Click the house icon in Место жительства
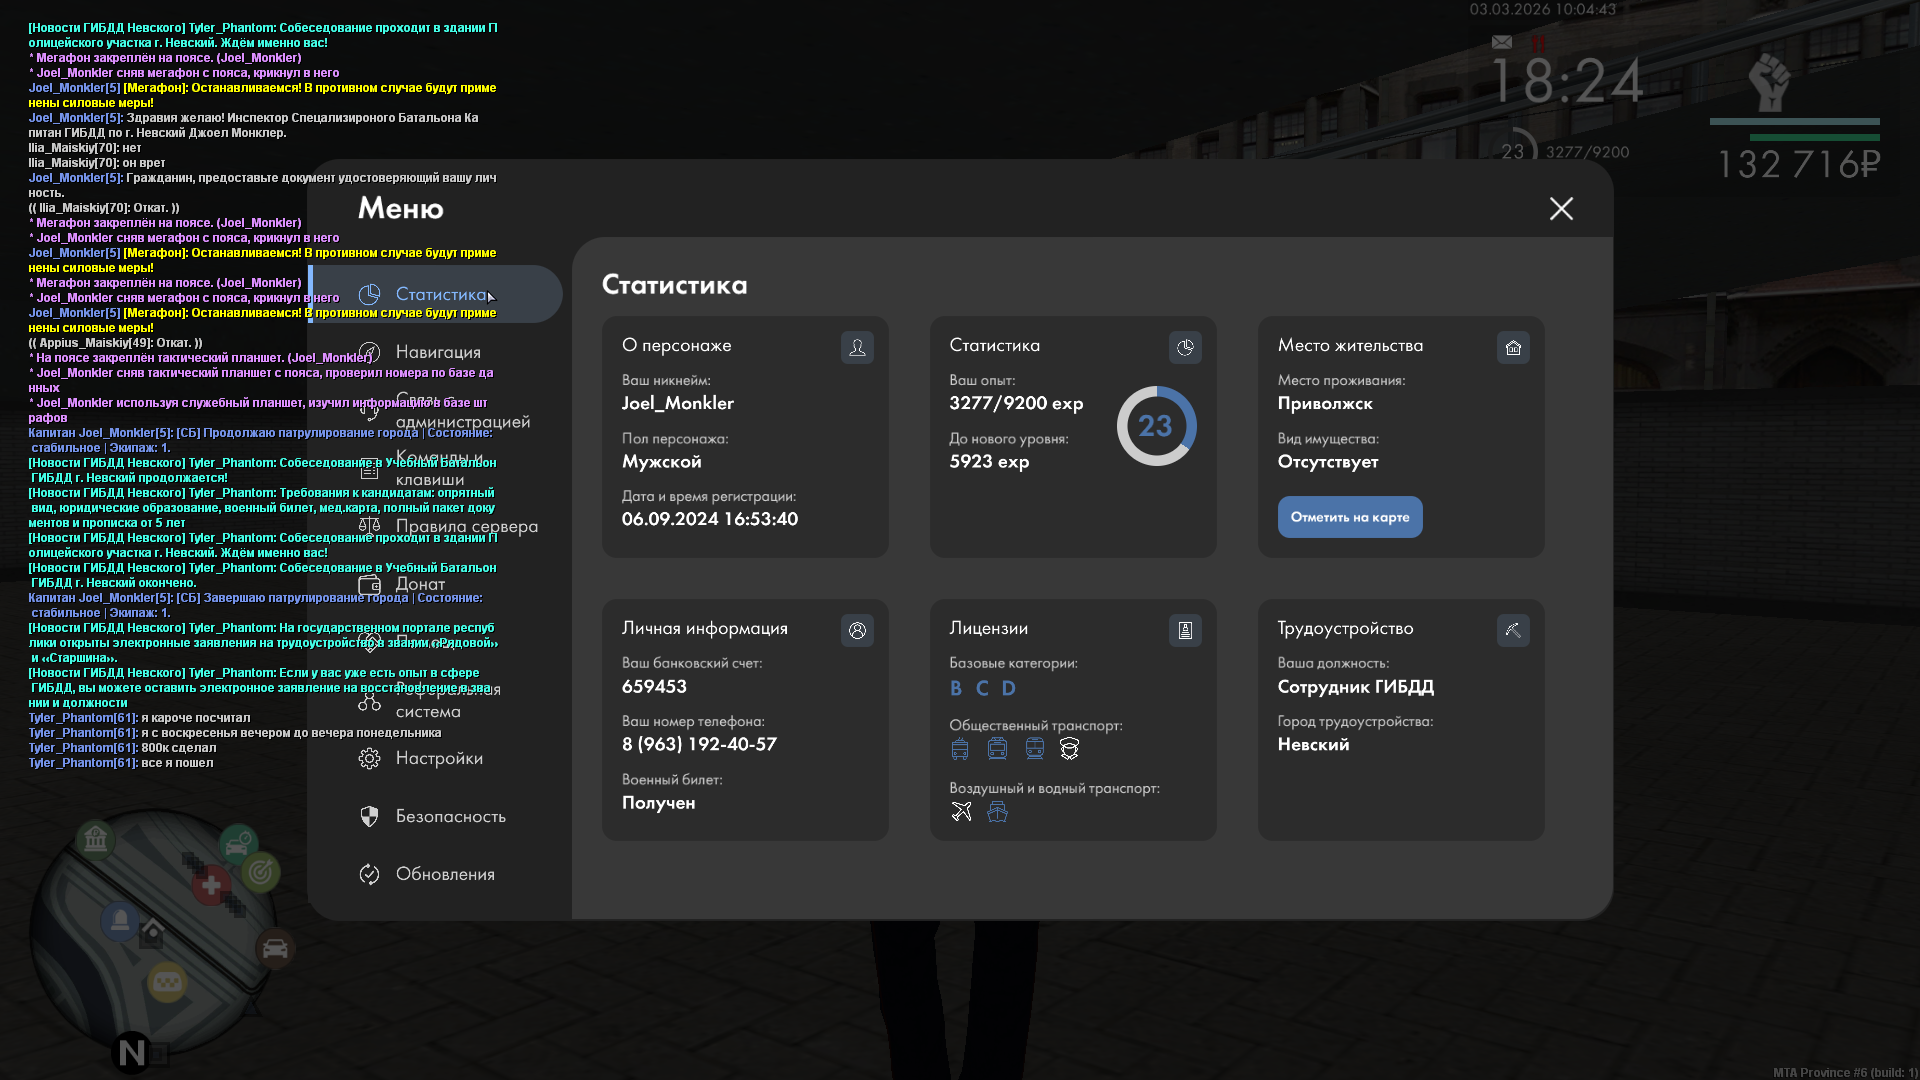This screenshot has height=1080, width=1920. click(x=1513, y=347)
